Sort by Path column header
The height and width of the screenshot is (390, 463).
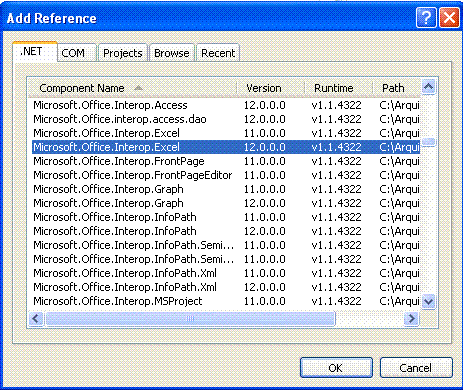[397, 88]
